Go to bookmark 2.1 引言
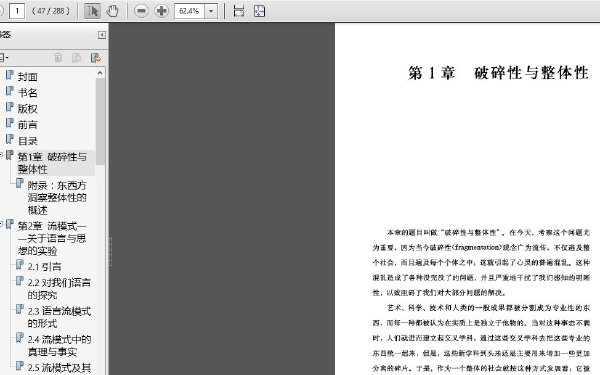The width and height of the screenshot is (600, 375). tap(44, 267)
